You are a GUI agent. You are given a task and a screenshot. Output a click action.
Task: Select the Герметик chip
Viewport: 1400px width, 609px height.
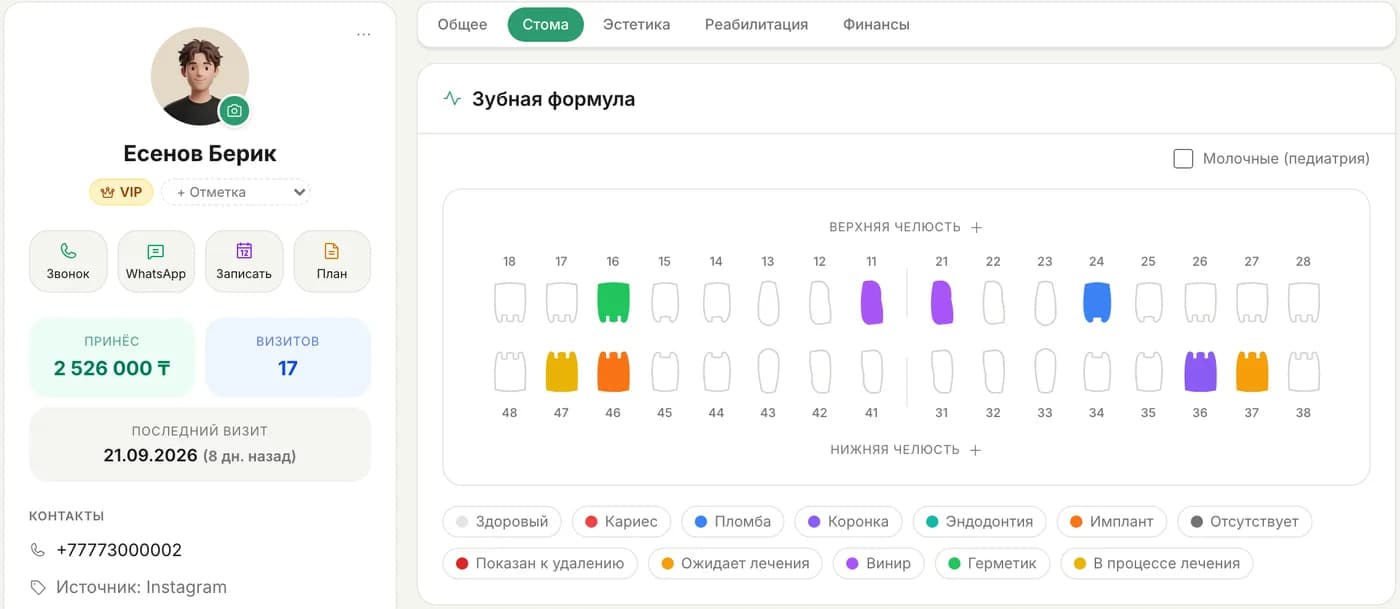coord(992,563)
